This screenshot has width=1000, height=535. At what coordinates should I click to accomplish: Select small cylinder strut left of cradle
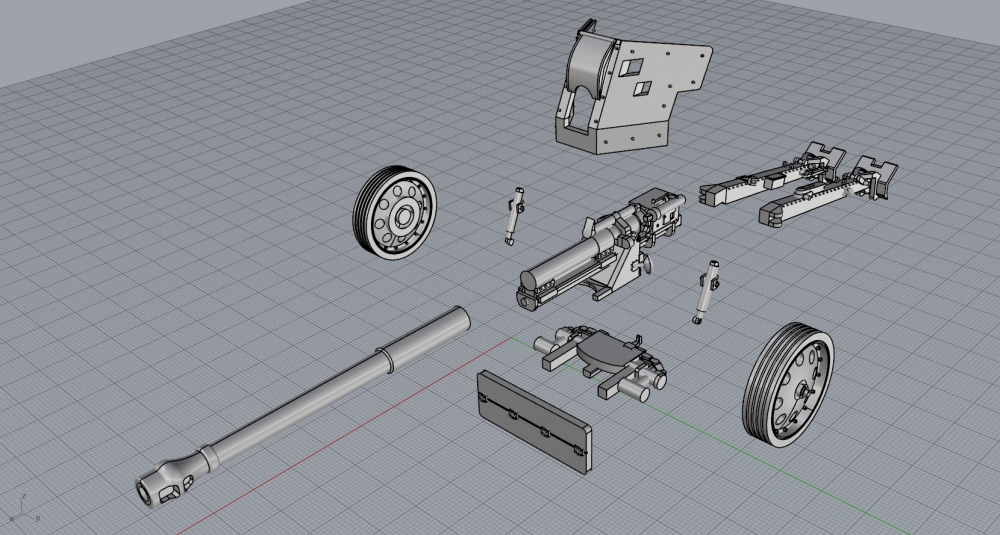click(515, 216)
